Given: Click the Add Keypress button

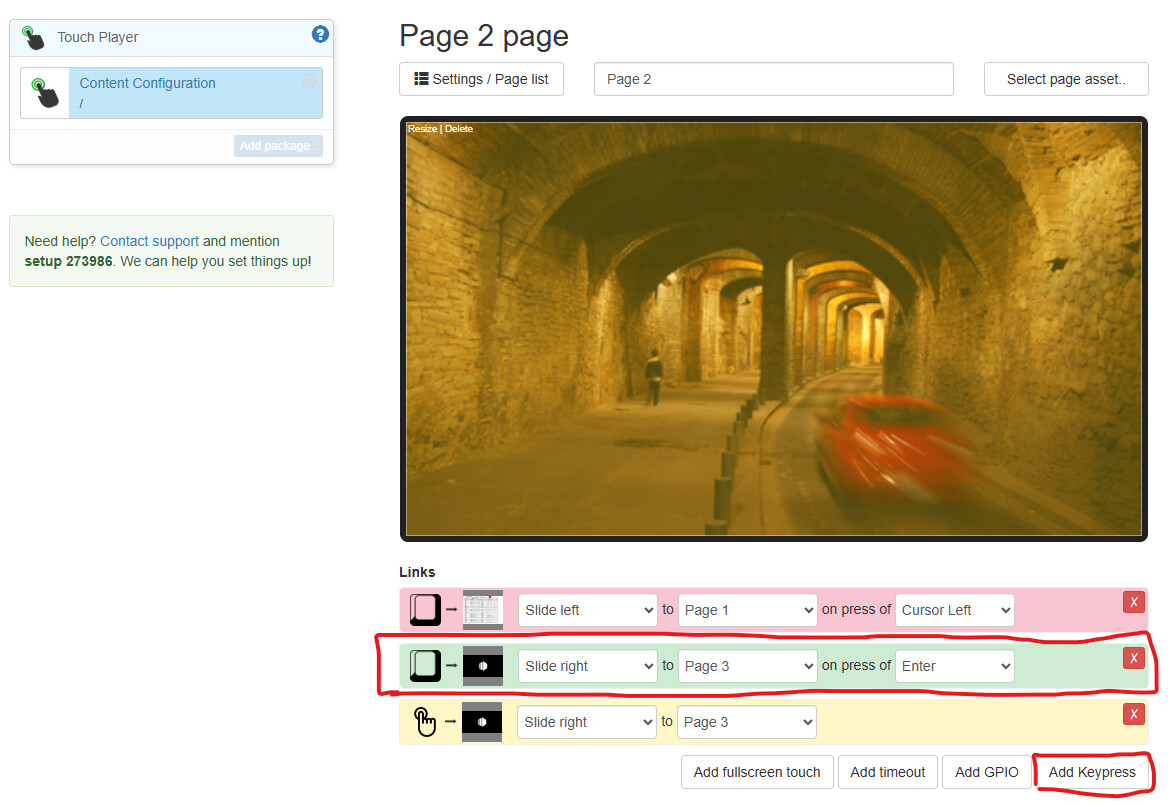Looking at the screenshot, I should tap(1092, 772).
